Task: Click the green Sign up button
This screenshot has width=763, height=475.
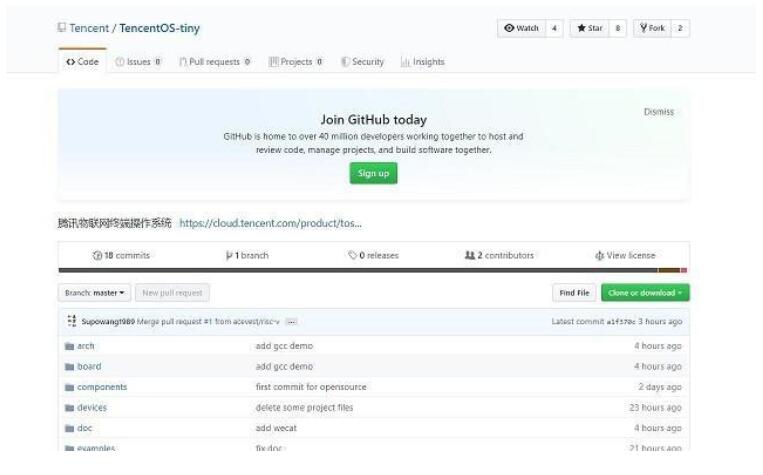Action: click(x=373, y=173)
